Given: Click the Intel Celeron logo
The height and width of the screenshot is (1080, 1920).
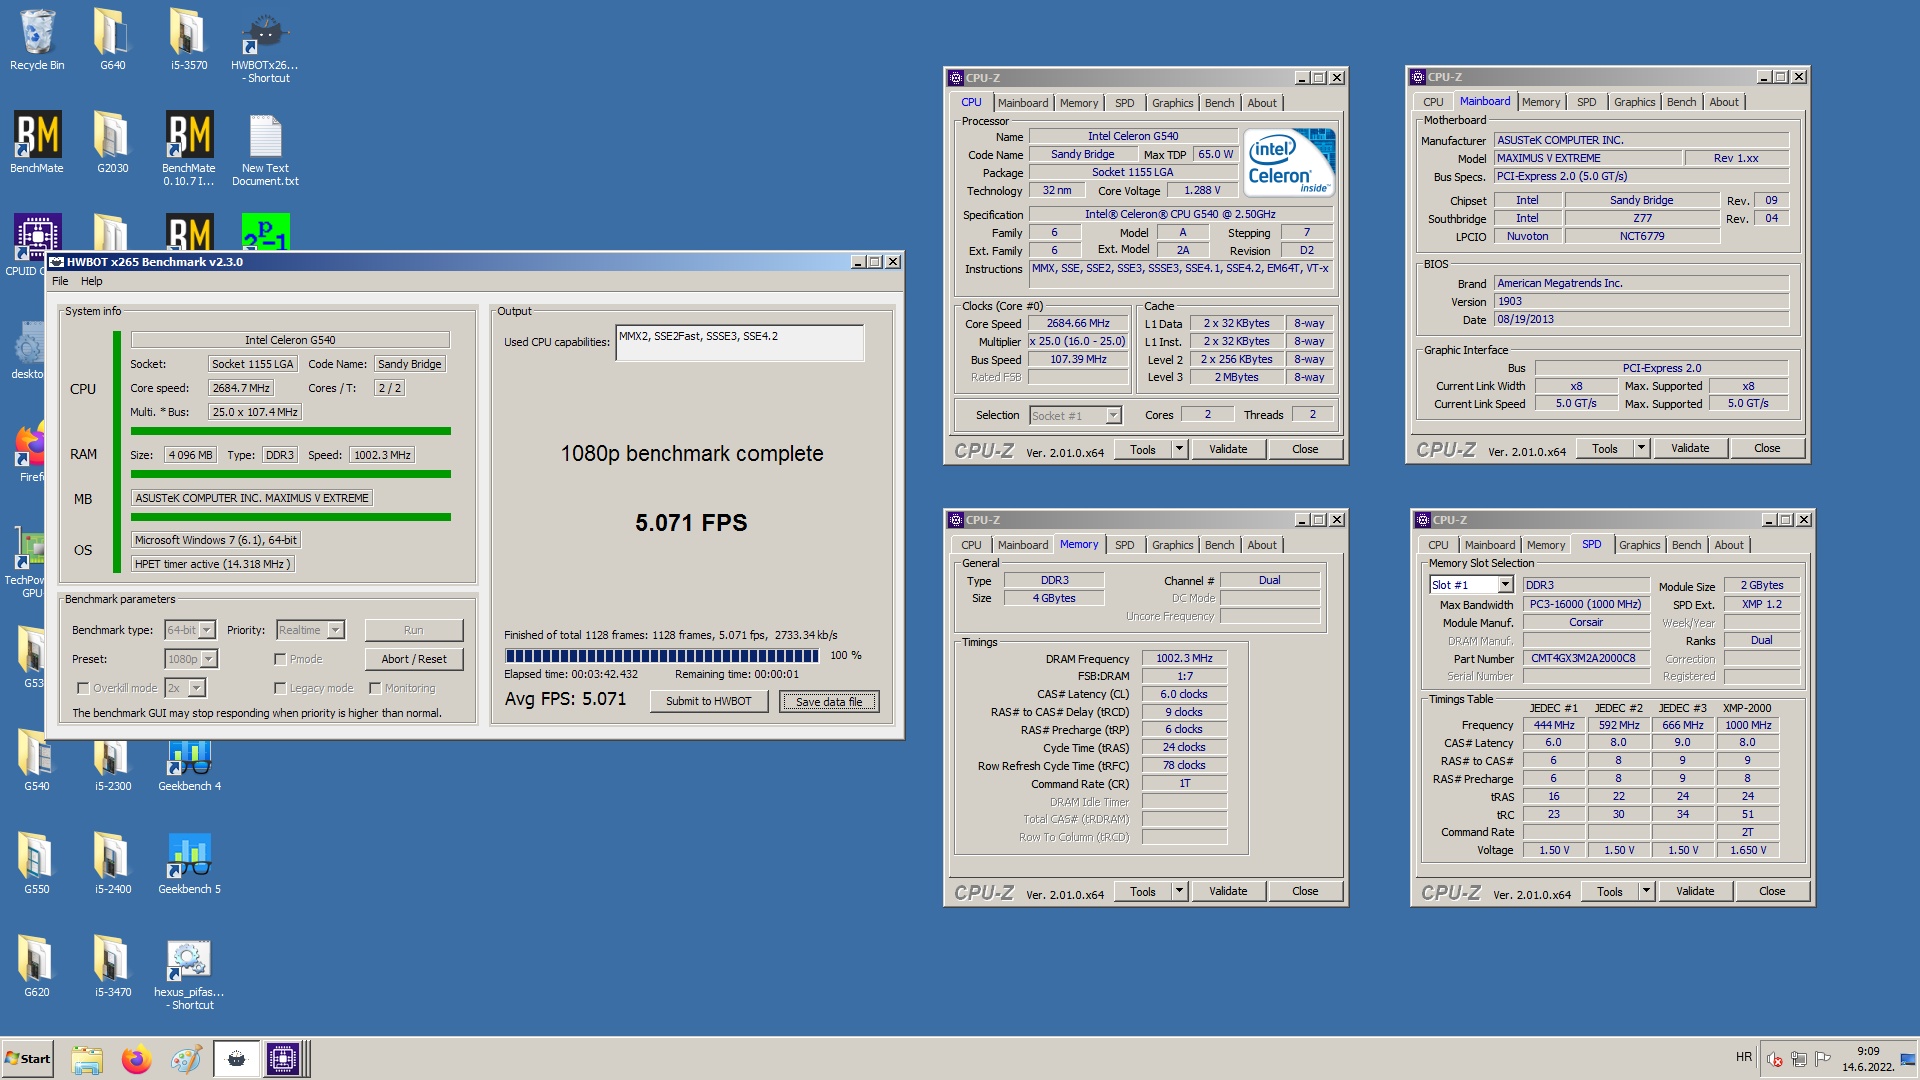Looking at the screenshot, I should click(1290, 162).
